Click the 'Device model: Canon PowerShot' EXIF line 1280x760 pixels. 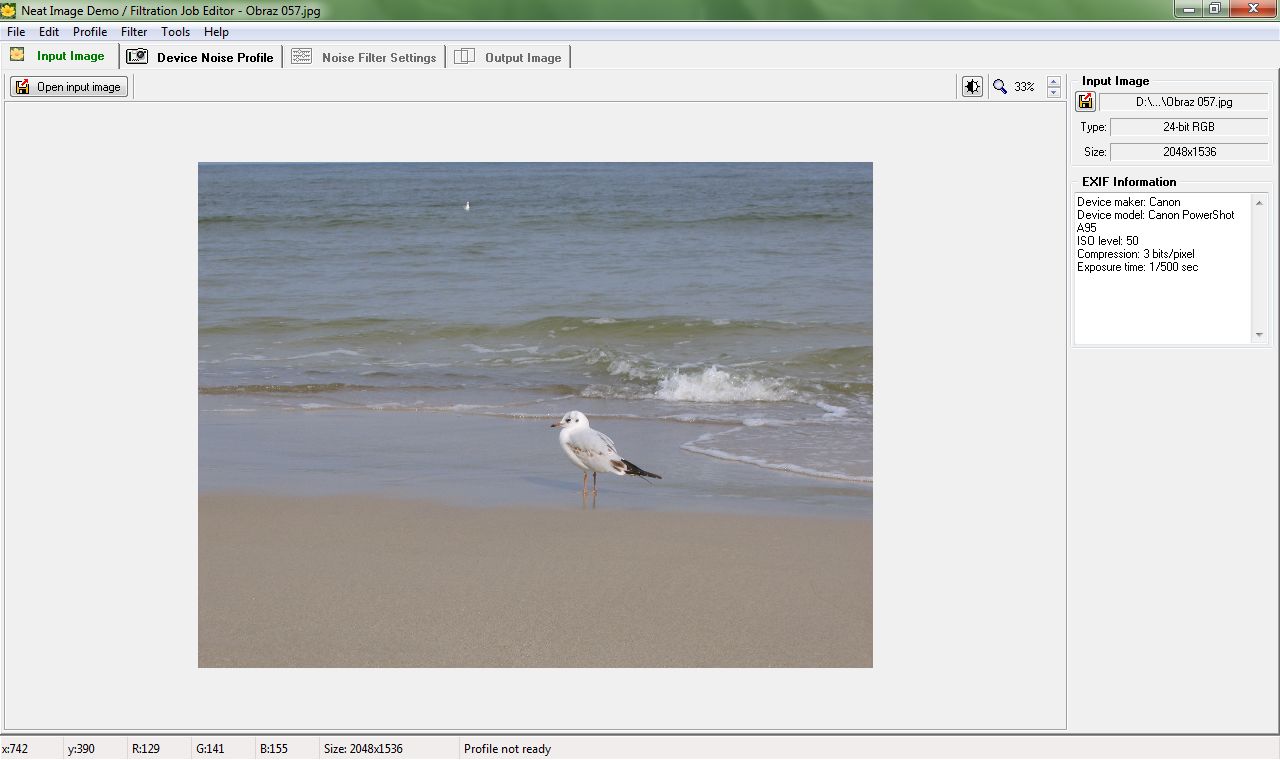tap(1155, 215)
